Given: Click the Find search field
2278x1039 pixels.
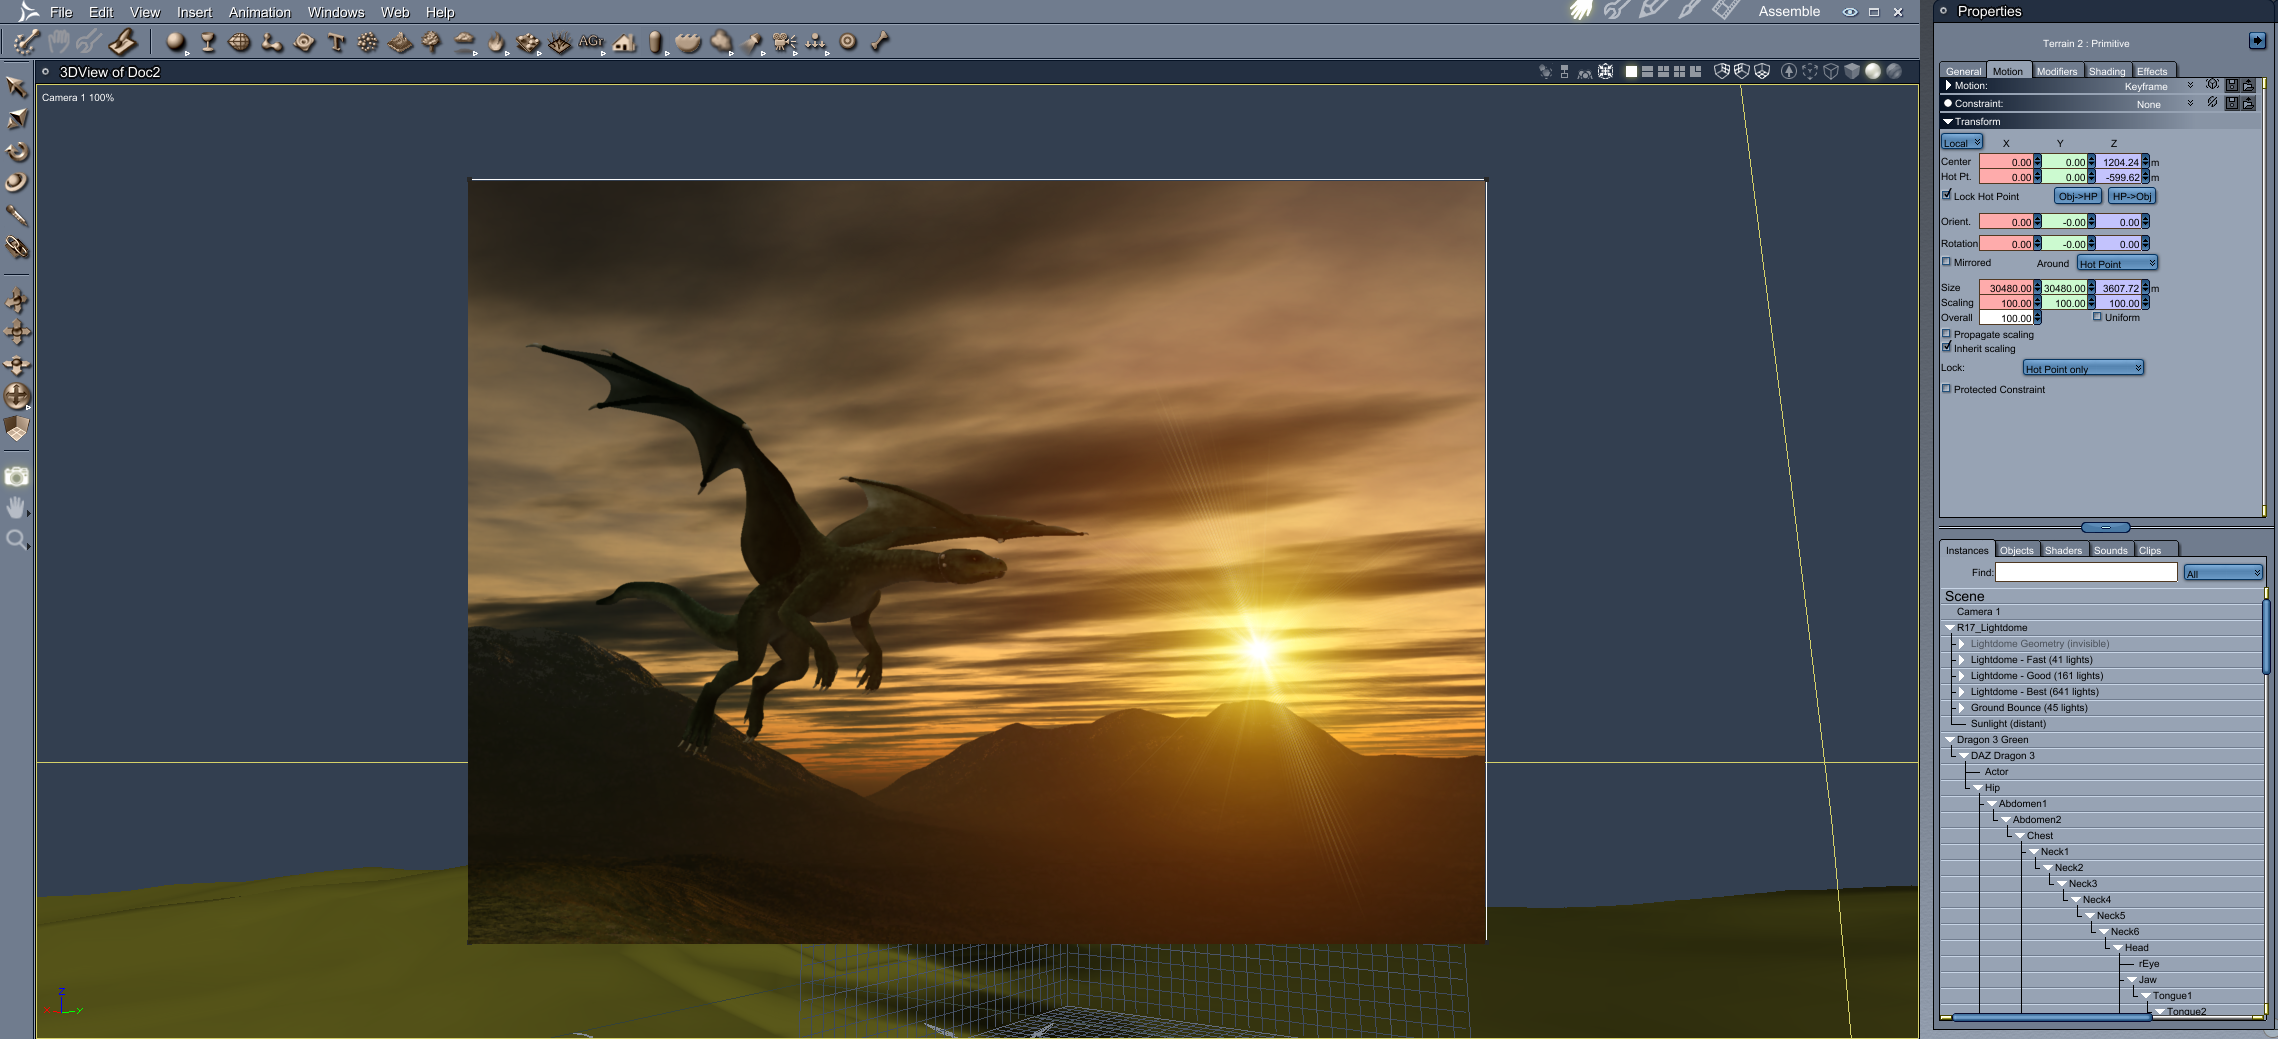Looking at the screenshot, I should pos(2086,572).
